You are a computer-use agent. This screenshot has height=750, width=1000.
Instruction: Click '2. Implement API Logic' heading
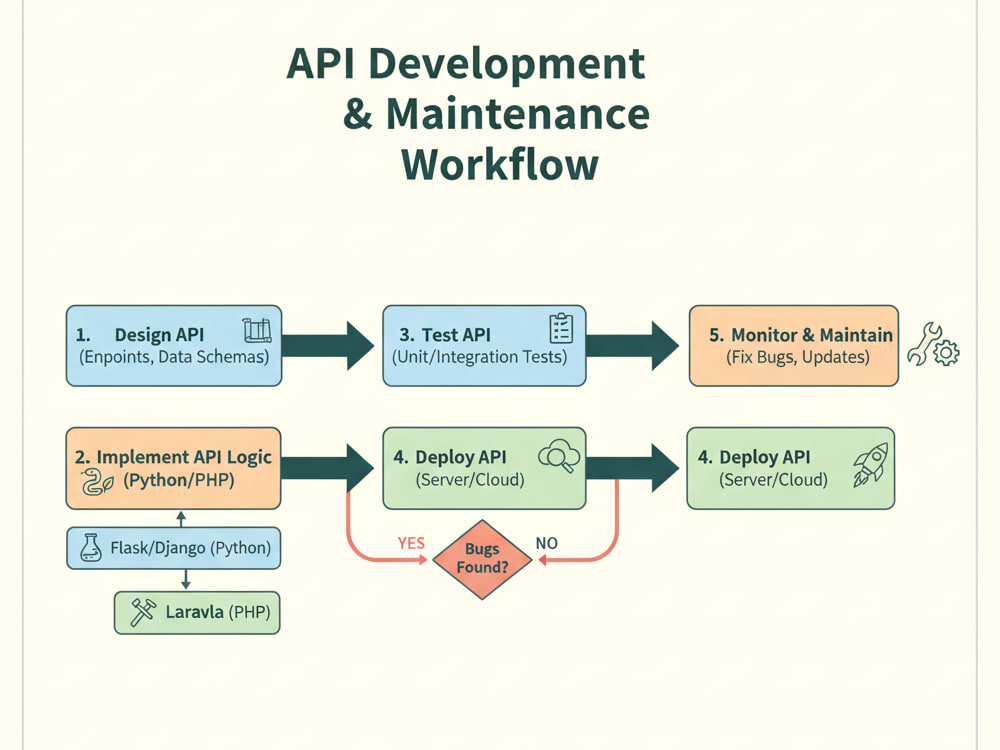(x=173, y=457)
